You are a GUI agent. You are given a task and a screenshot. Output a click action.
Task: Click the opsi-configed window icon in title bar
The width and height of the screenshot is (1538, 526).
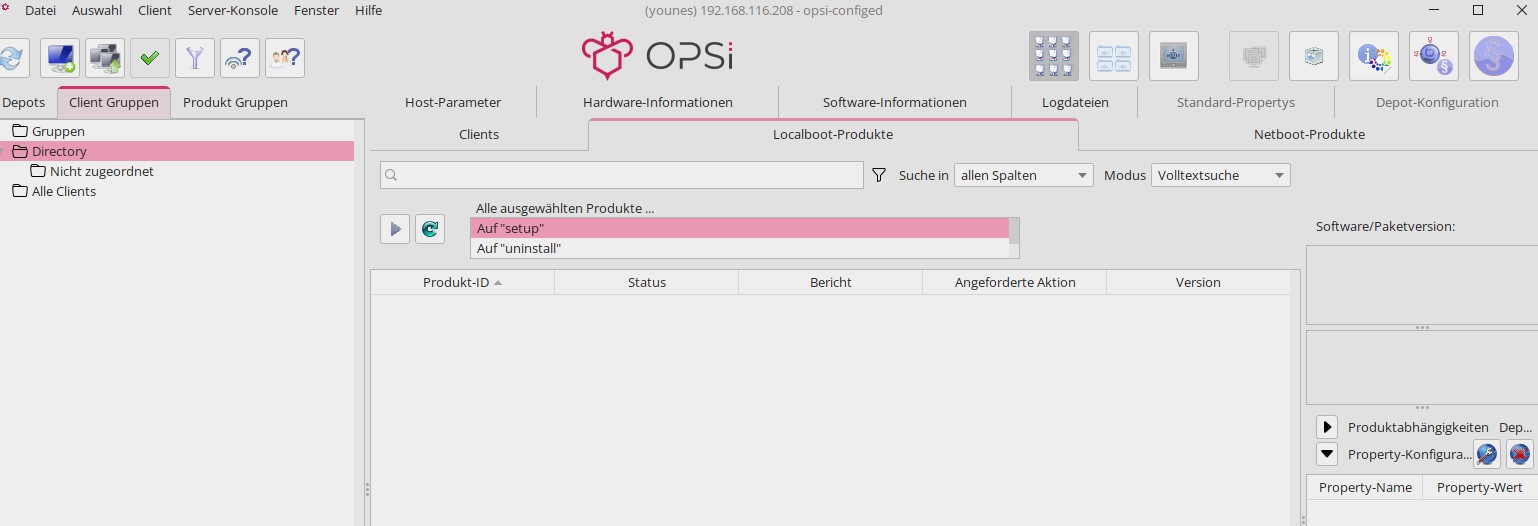pyautogui.click(x=6, y=8)
